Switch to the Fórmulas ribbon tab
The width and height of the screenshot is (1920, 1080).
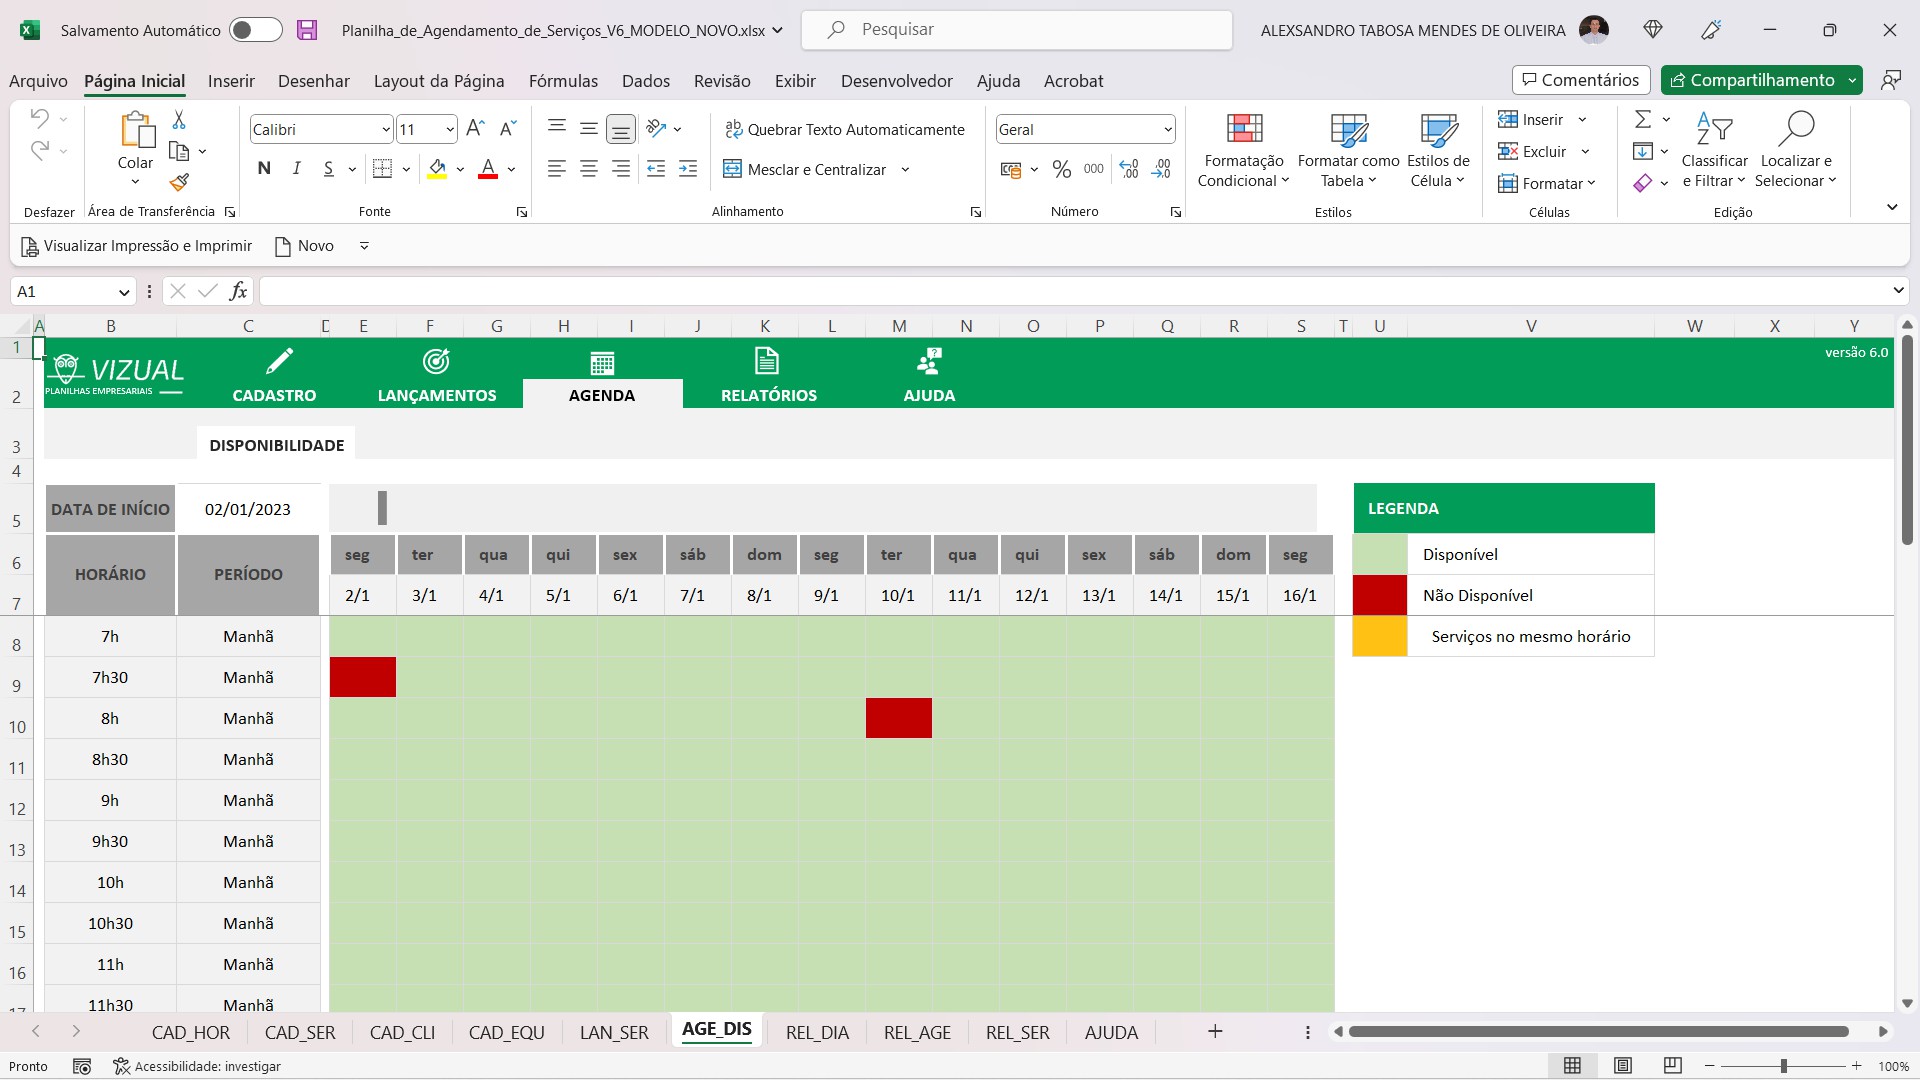[563, 81]
